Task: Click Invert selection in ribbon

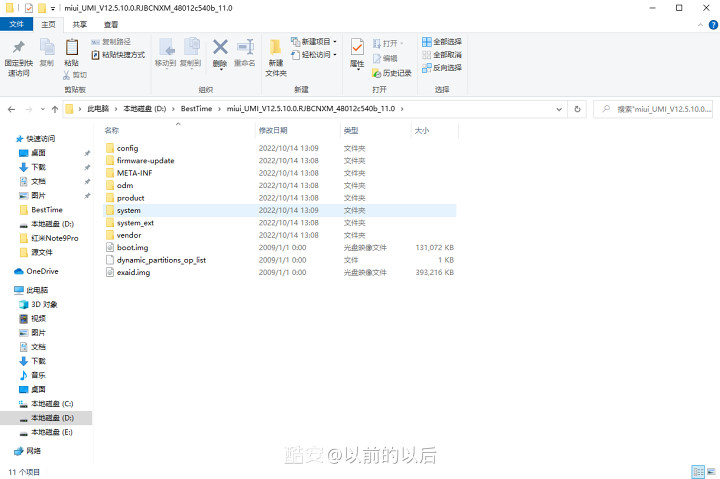Action: click(442, 68)
